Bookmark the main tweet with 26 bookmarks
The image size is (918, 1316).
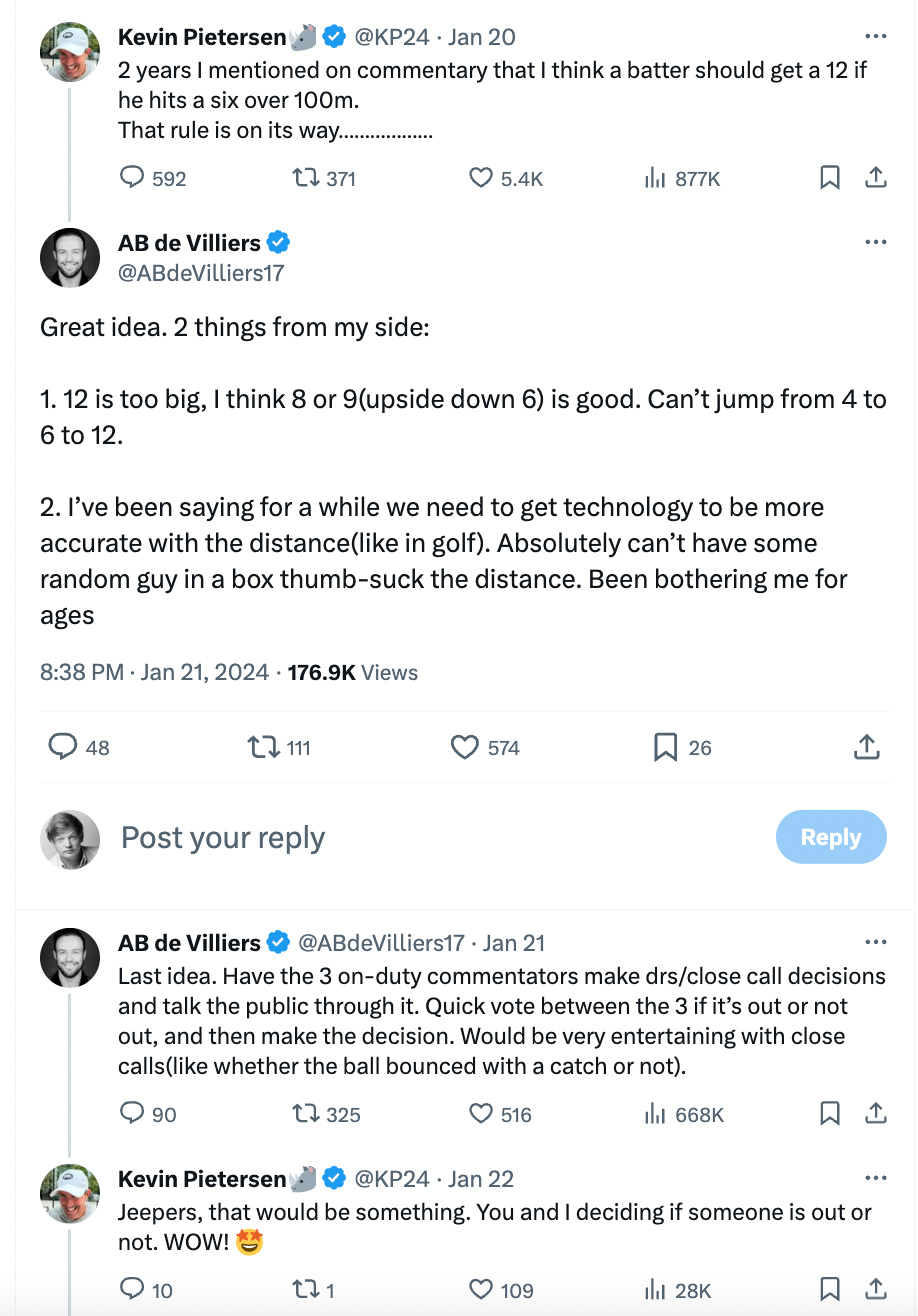(x=665, y=747)
